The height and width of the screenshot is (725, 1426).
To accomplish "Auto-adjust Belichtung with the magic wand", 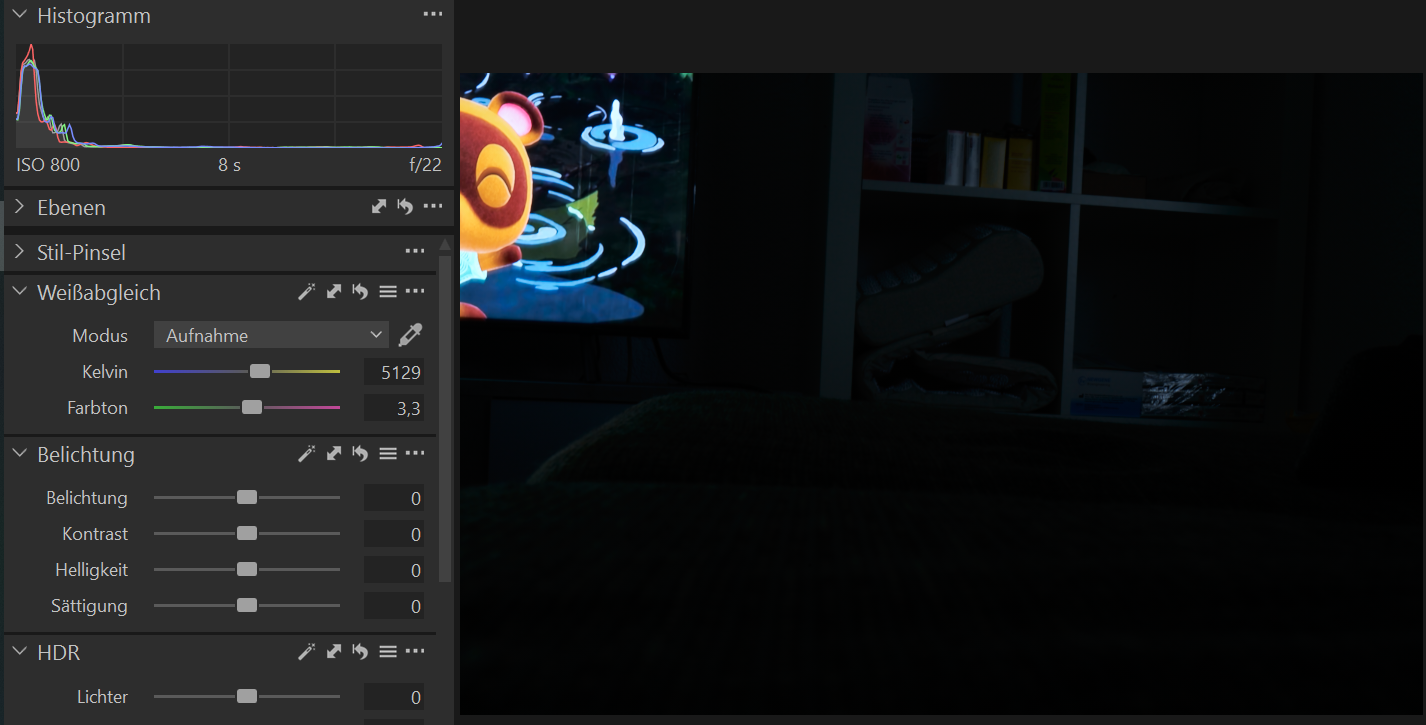I will (x=307, y=454).
